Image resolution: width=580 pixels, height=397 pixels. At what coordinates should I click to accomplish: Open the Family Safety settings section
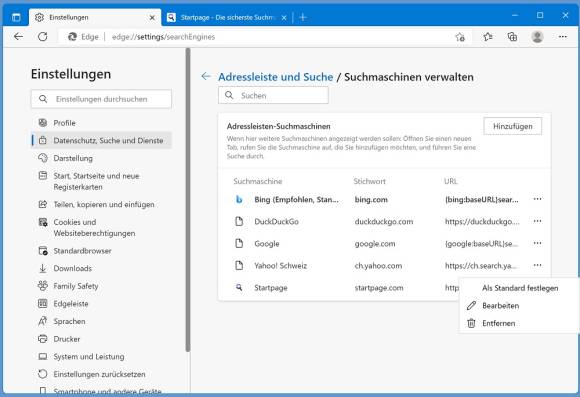pos(101,286)
